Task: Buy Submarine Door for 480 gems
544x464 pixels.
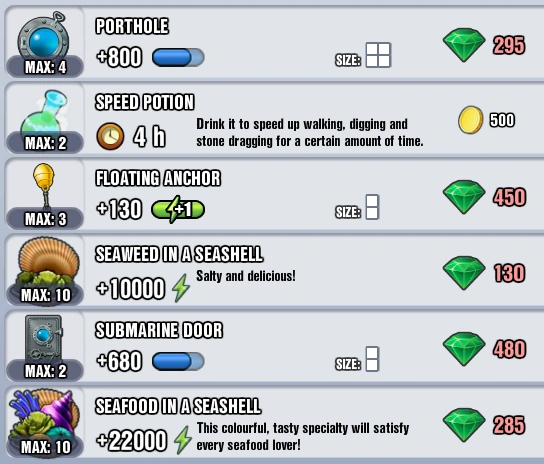Action: point(485,349)
